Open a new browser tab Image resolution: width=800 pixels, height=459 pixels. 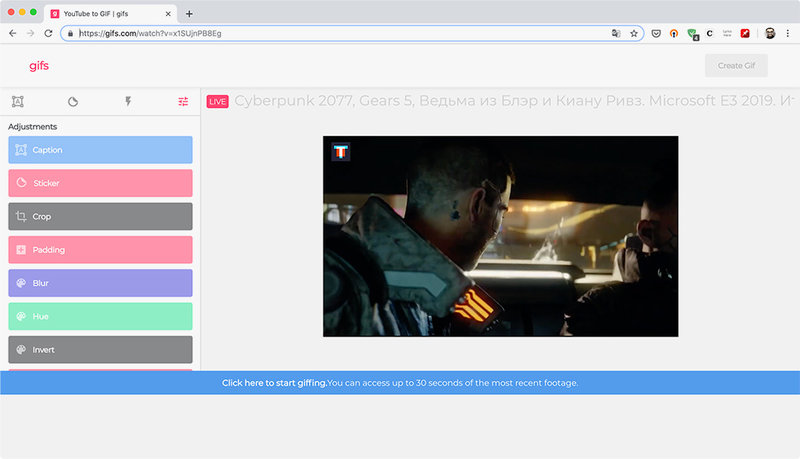coord(189,14)
